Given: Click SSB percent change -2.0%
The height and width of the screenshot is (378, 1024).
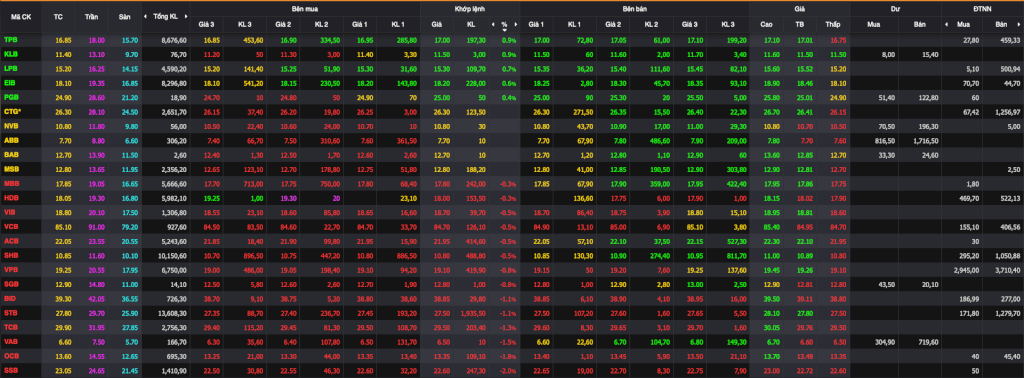Looking at the screenshot, I should click(507, 370).
